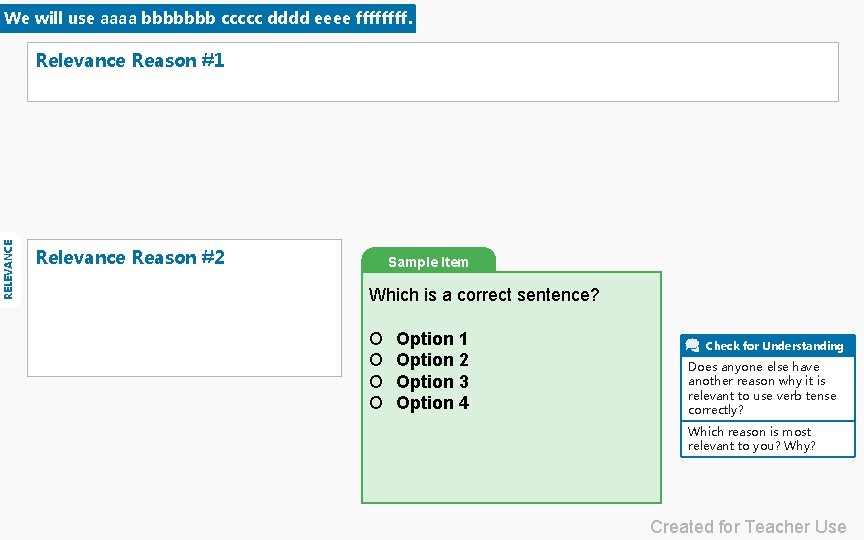This screenshot has width=864, height=540.
Task: Choose the Option 2 radio button
Action: [376, 360]
